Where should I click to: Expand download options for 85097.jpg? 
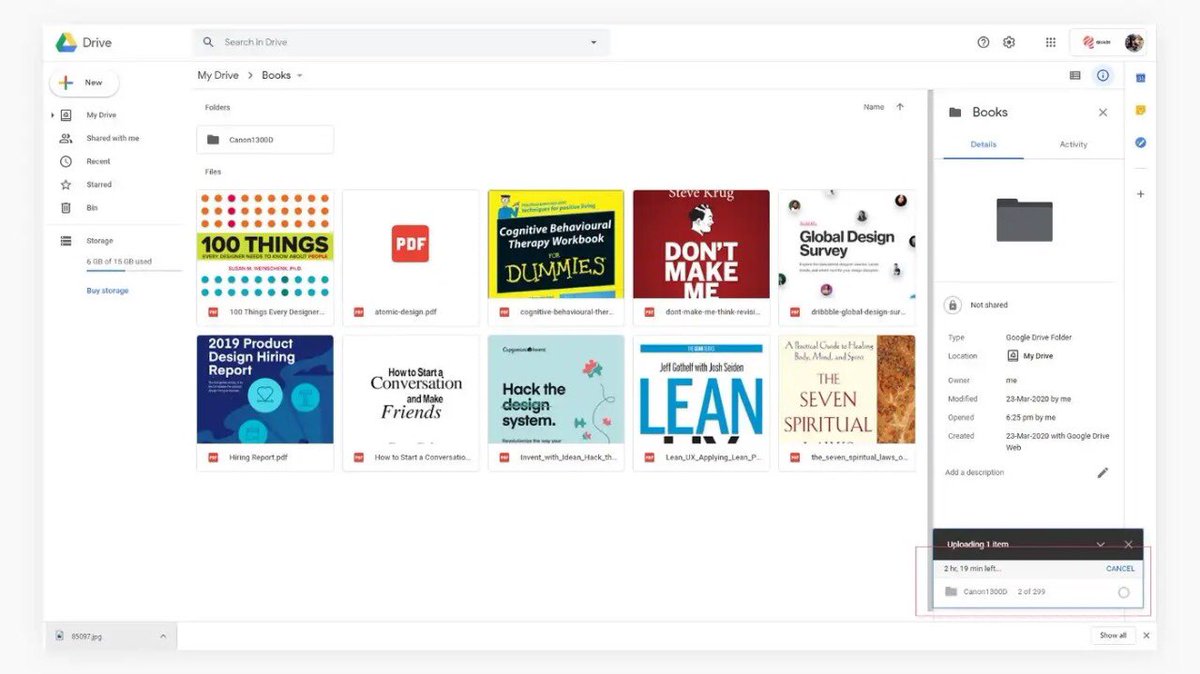click(163, 636)
